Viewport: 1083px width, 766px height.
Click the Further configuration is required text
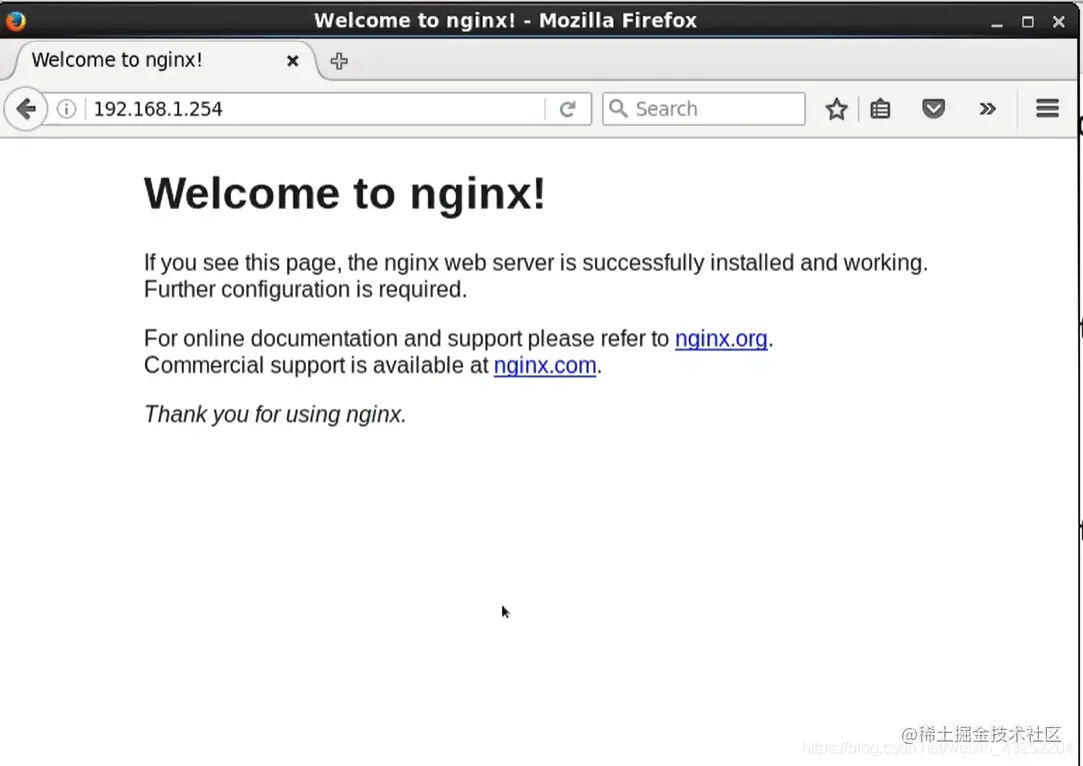pos(305,289)
